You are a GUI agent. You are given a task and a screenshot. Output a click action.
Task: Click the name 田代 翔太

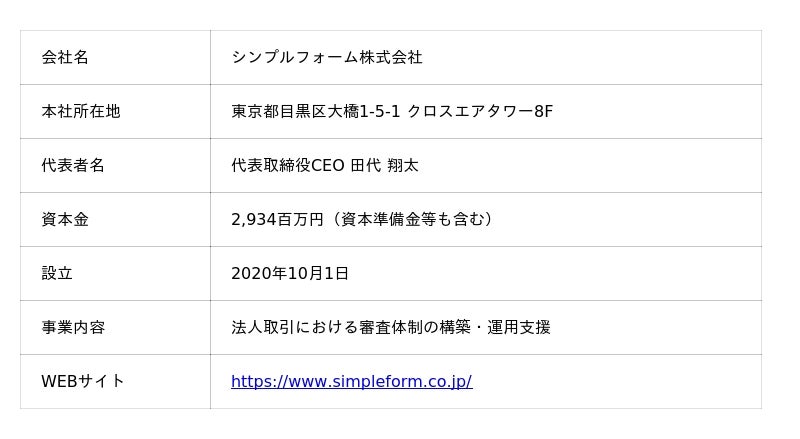(x=385, y=165)
